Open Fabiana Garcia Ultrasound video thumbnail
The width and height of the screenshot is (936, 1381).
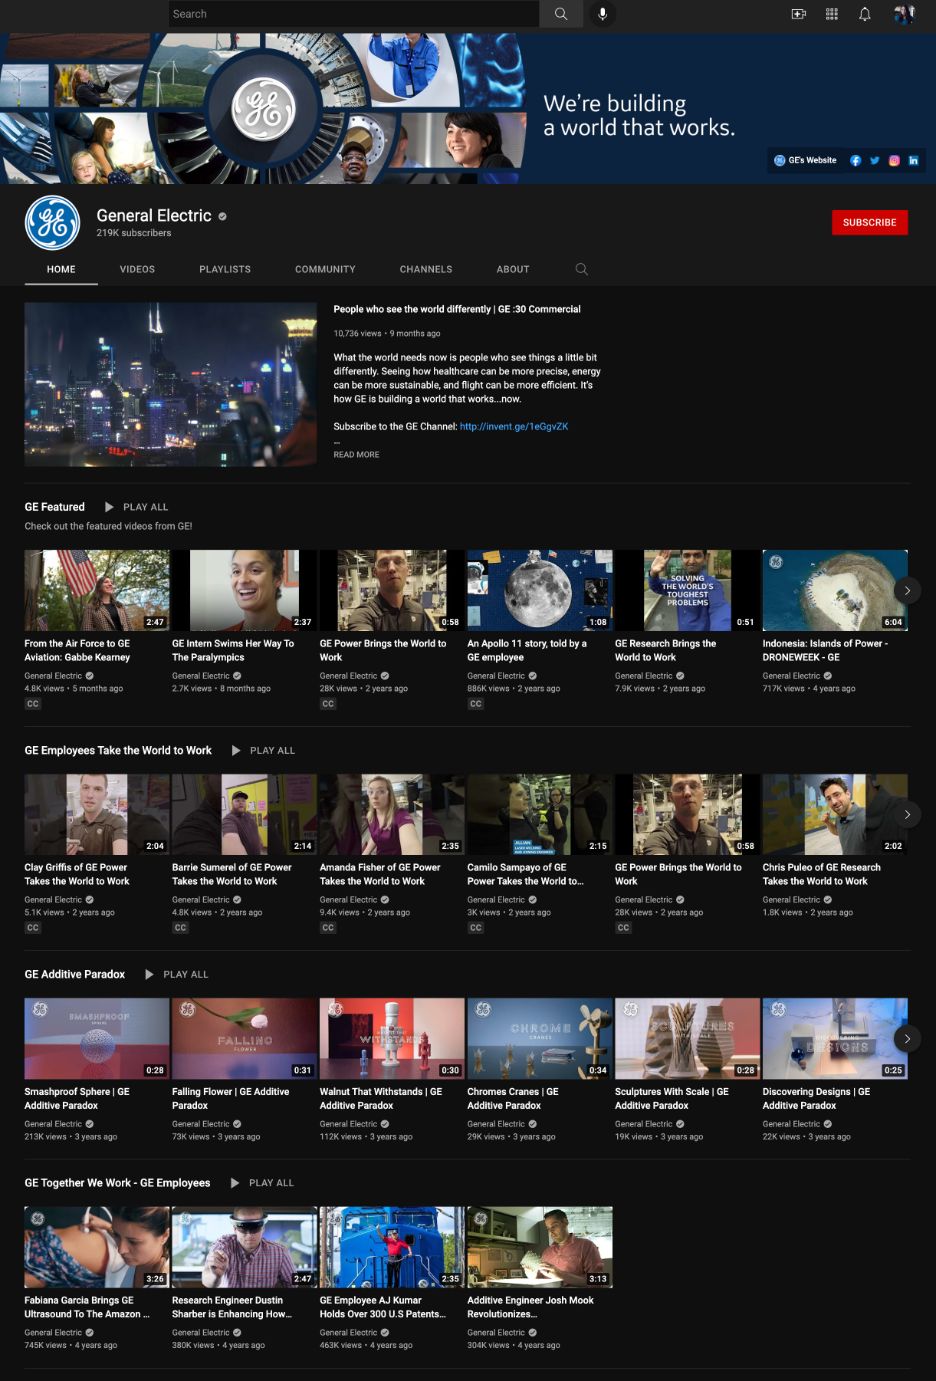click(x=97, y=1247)
